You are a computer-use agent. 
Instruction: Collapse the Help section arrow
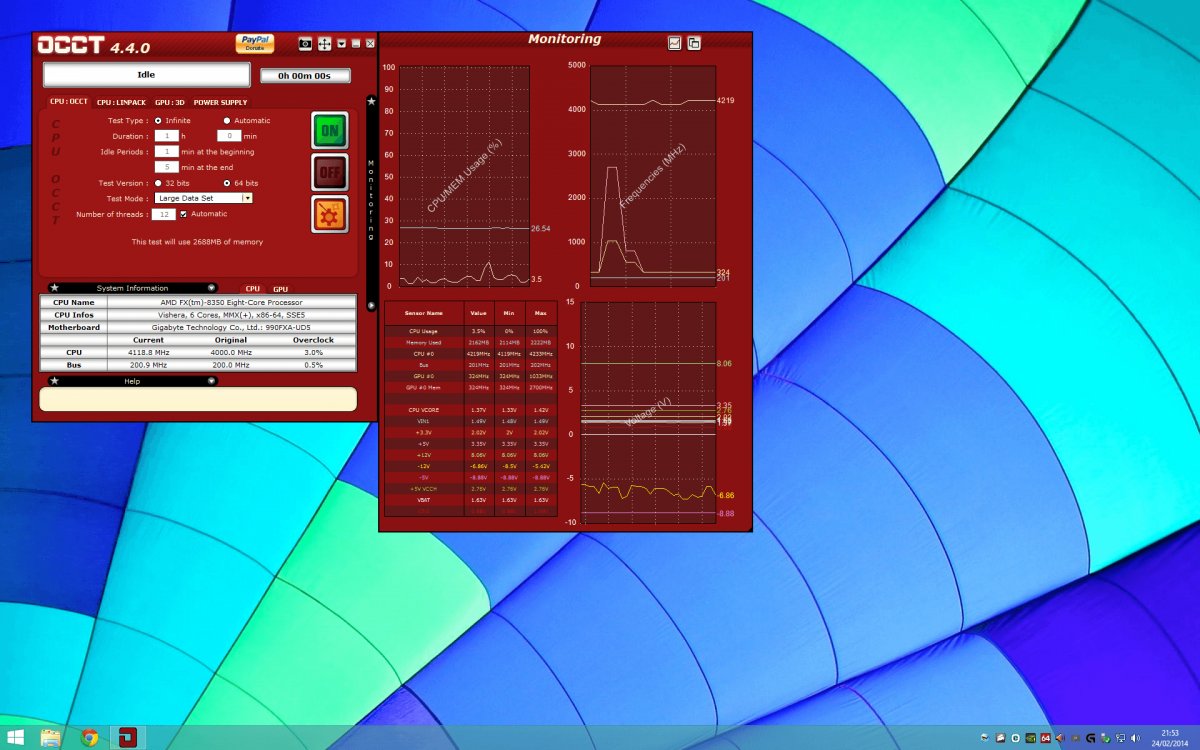point(211,381)
